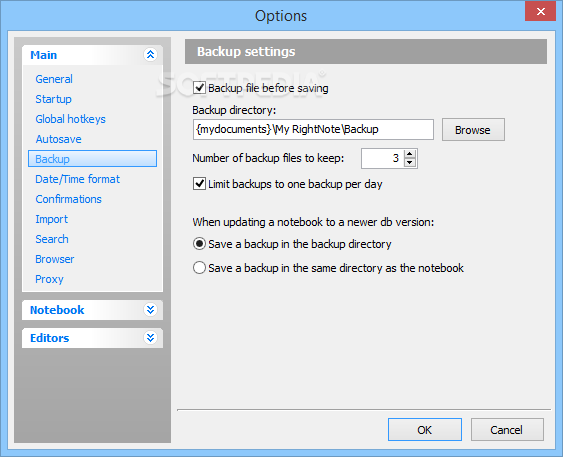Open Global hotkeys settings page
This screenshot has width=563, height=457.
pyautogui.click(x=70, y=119)
